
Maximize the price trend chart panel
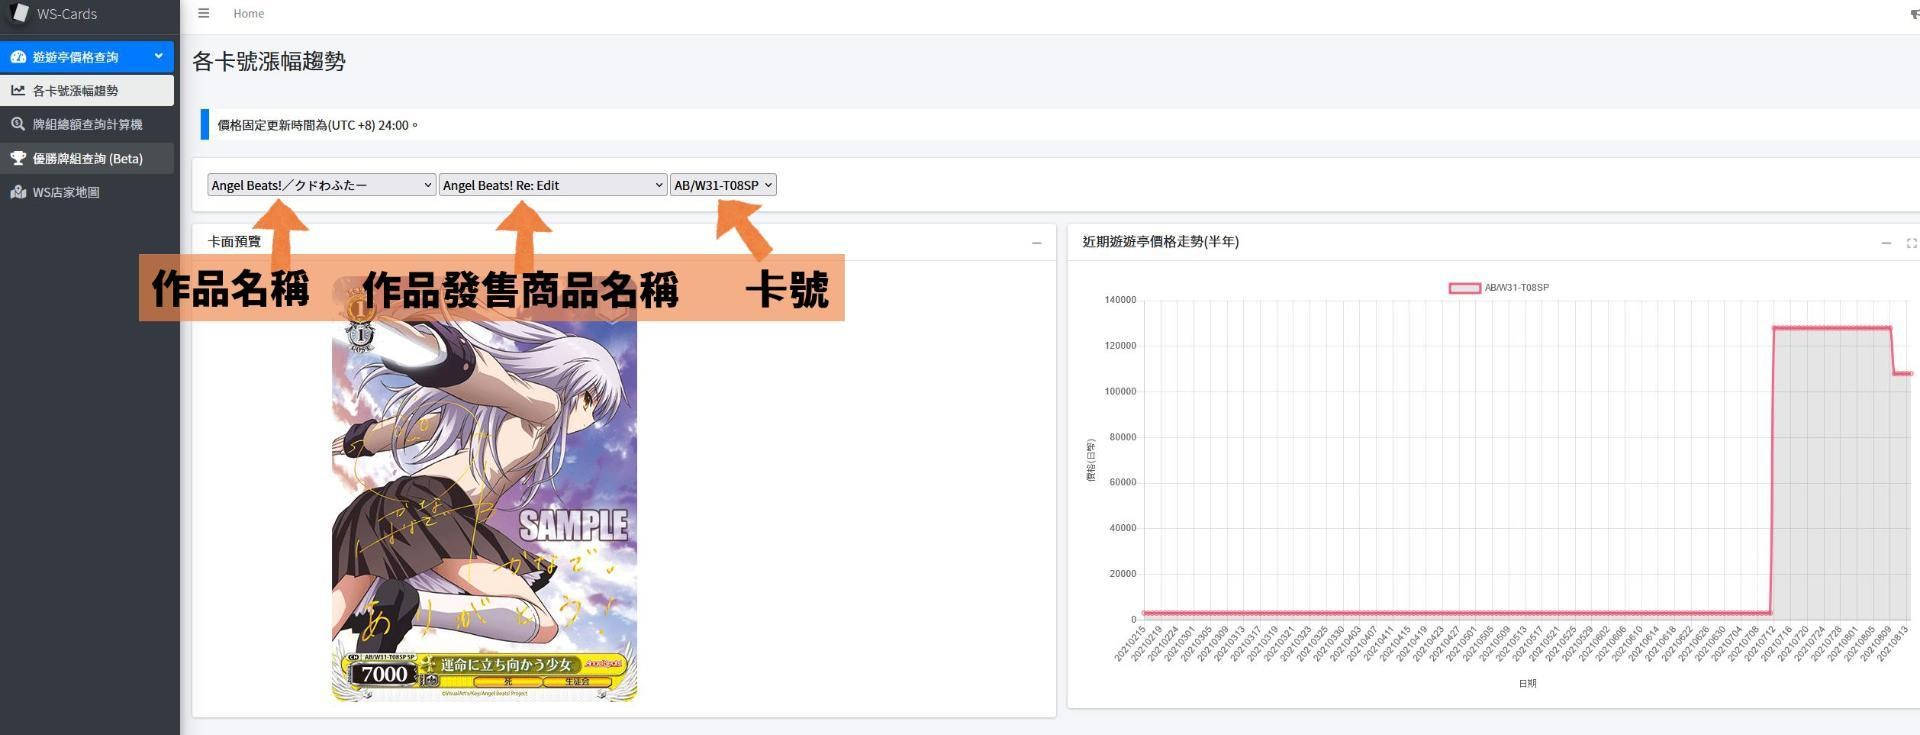[1910, 243]
